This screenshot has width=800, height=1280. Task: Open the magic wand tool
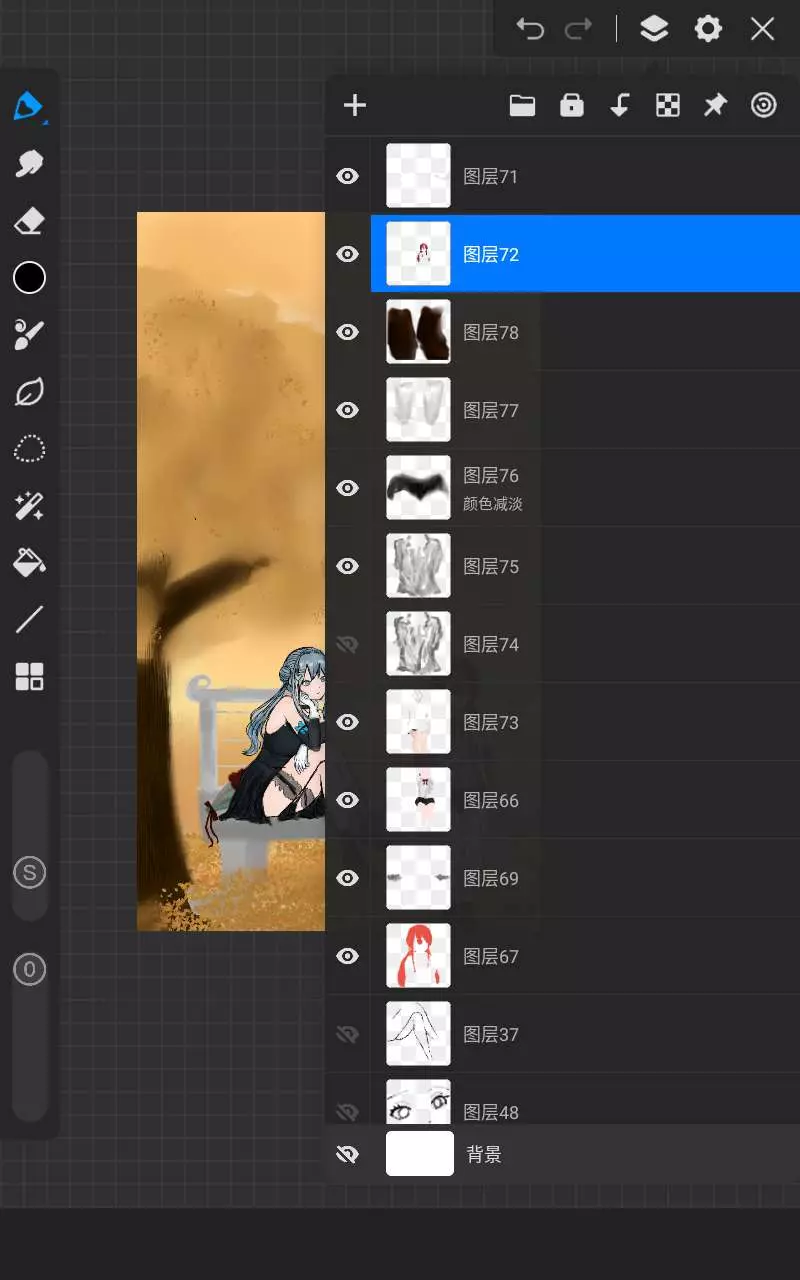(x=29, y=506)
